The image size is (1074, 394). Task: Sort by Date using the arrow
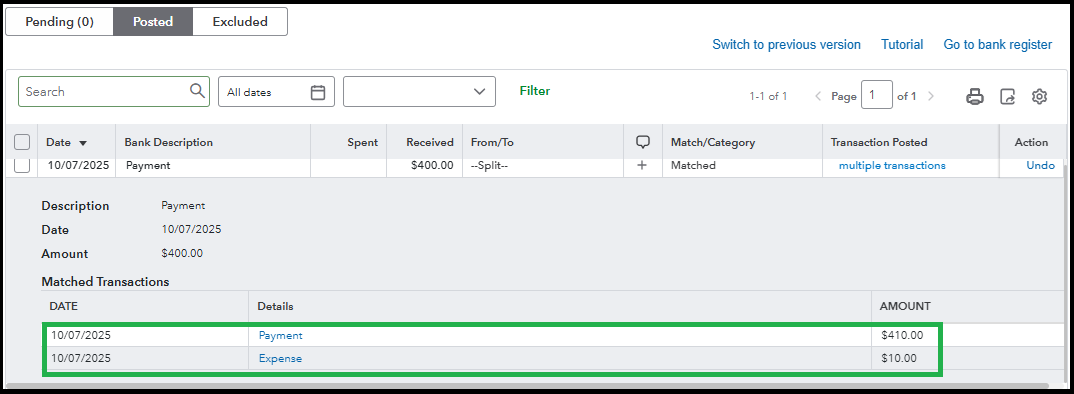[84, 143]
